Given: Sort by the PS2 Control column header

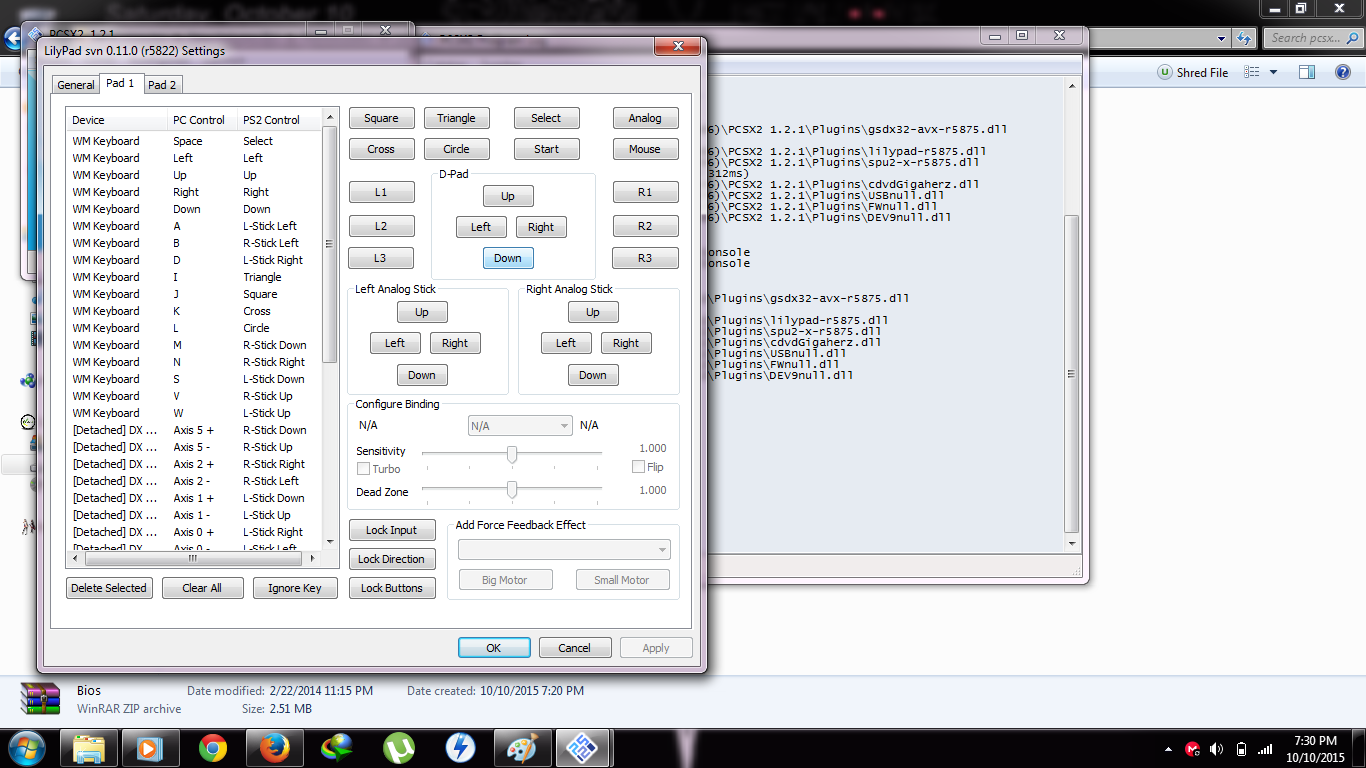Looking at the screenshot, I should tap(280, 120).
